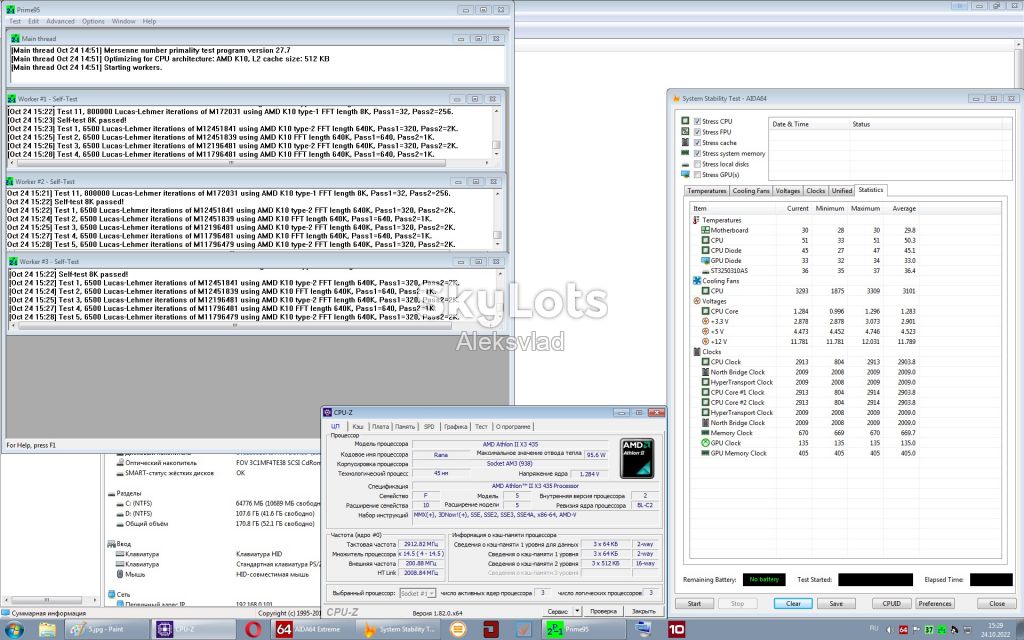Switch to the Temperatures tab in AIDA64
Image resolution: width=1024 pixels, height=640 pixels.
click(x=707, y=191)
